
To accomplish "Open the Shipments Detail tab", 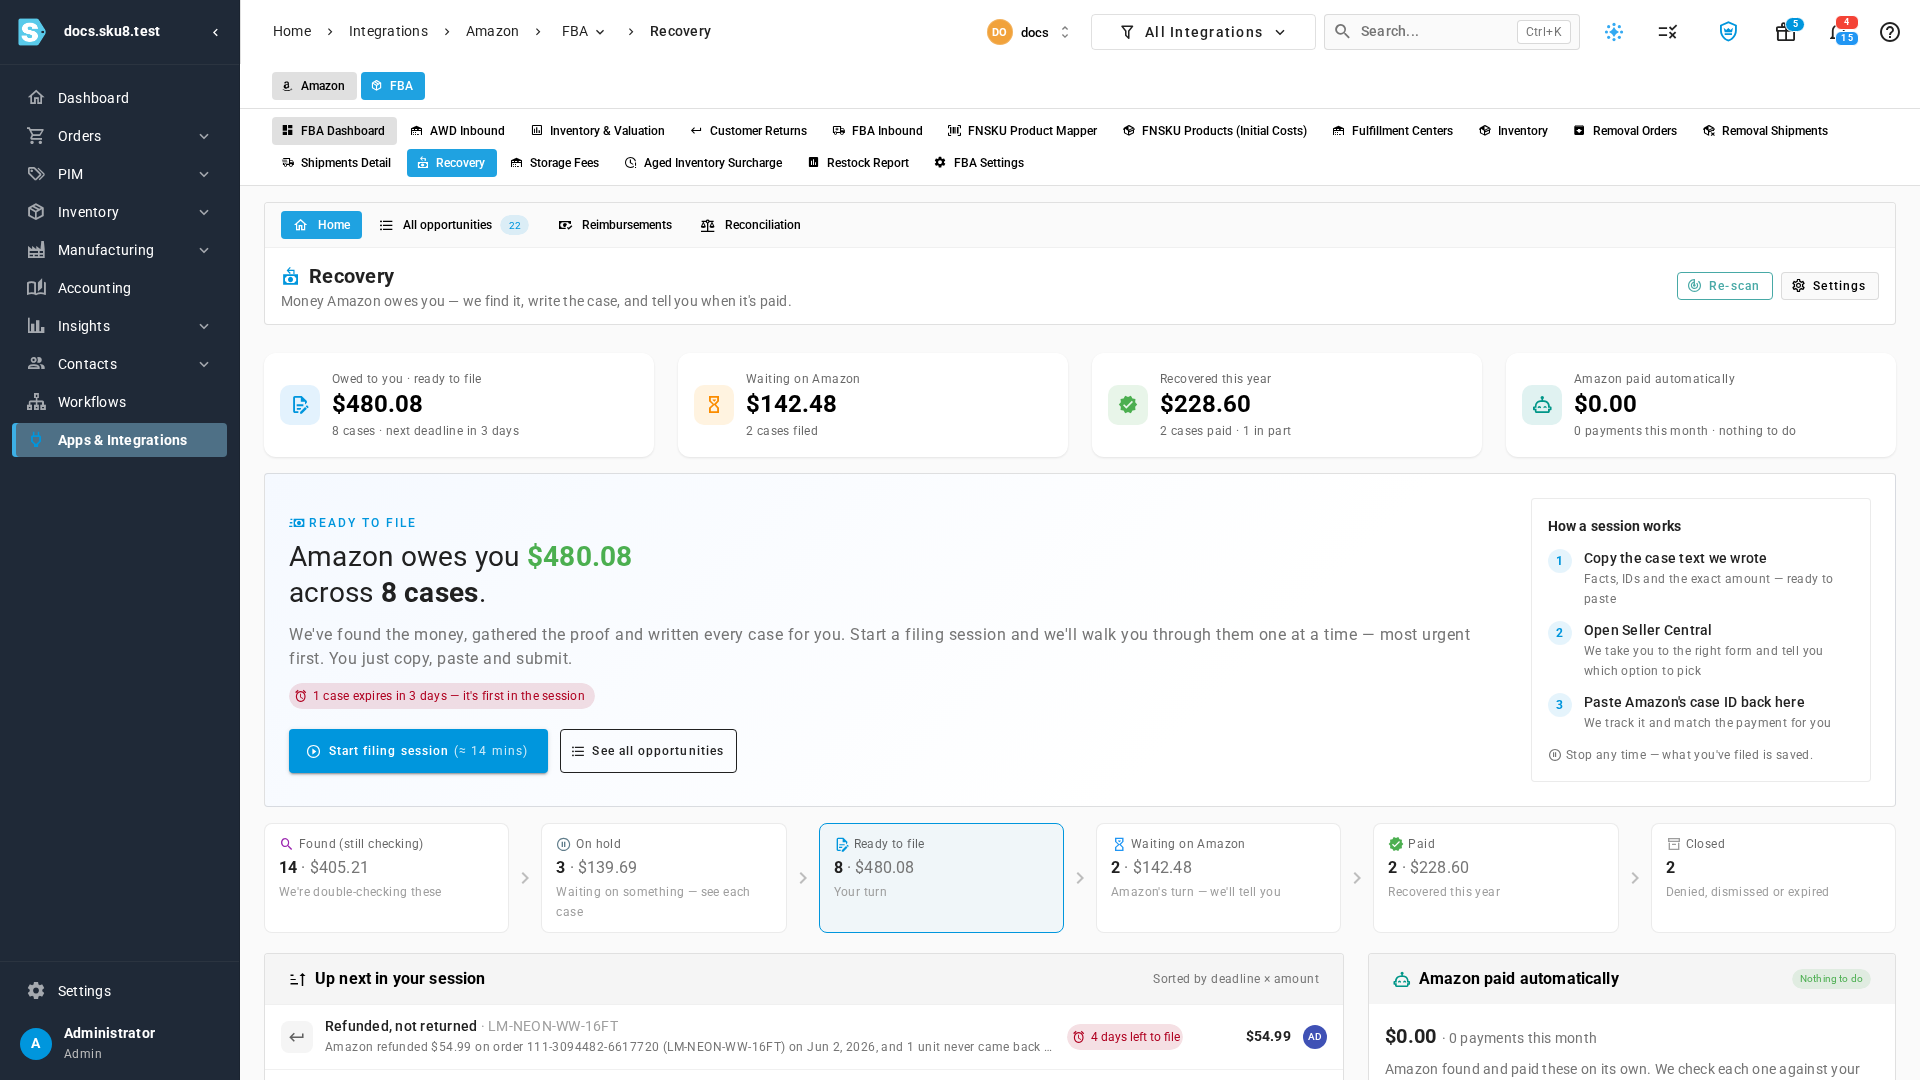I will [x=336, y=163].
